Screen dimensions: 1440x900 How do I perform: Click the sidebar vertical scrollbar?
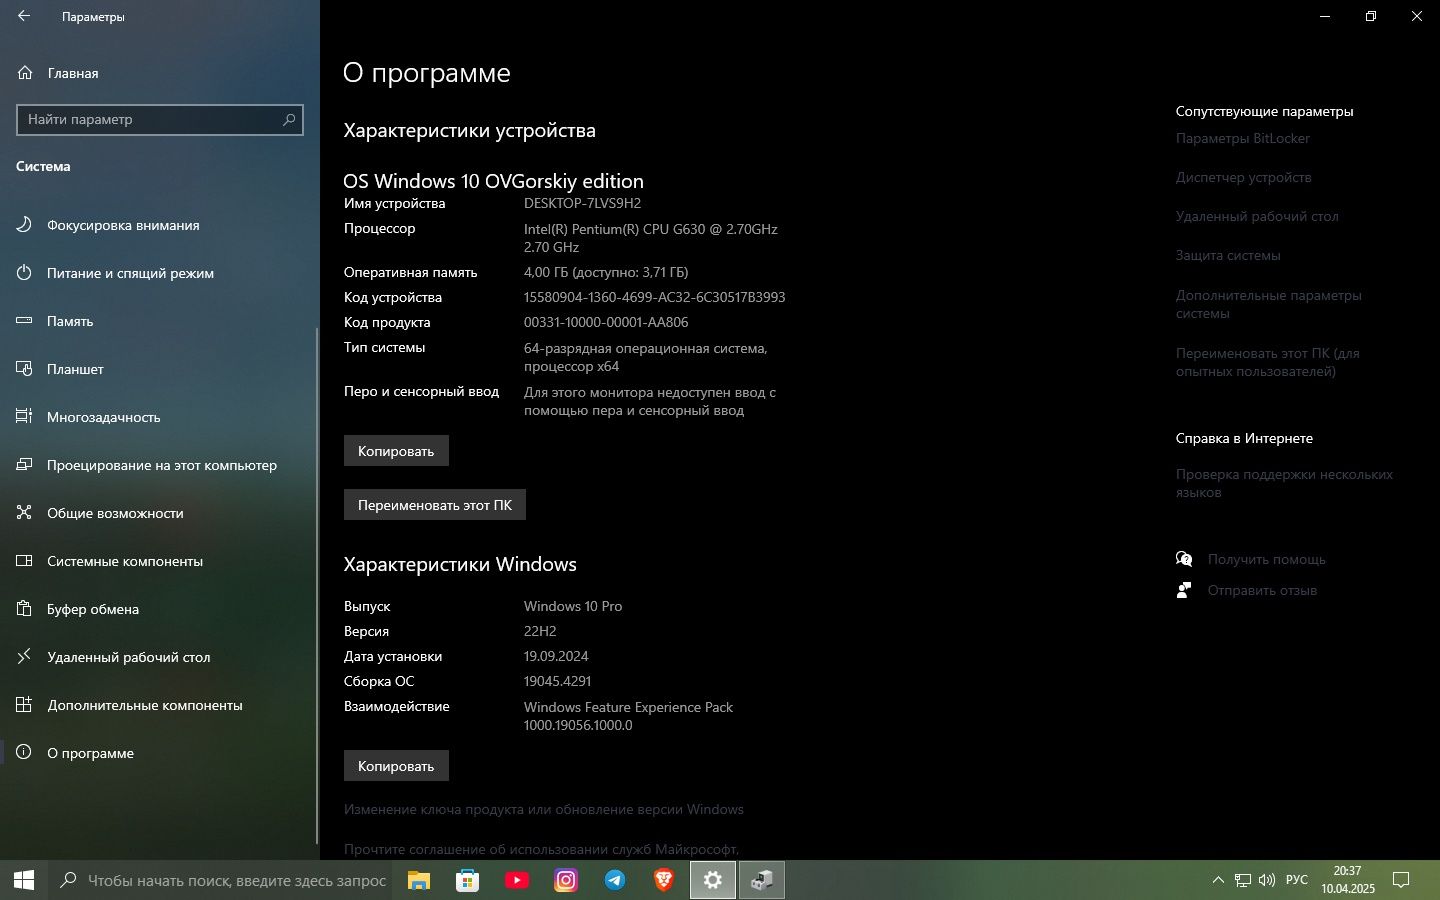click(x=317, y=585)
